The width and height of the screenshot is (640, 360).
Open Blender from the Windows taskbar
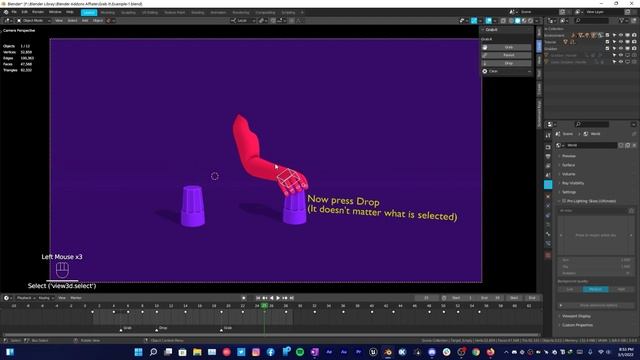(x=388, y=352)
